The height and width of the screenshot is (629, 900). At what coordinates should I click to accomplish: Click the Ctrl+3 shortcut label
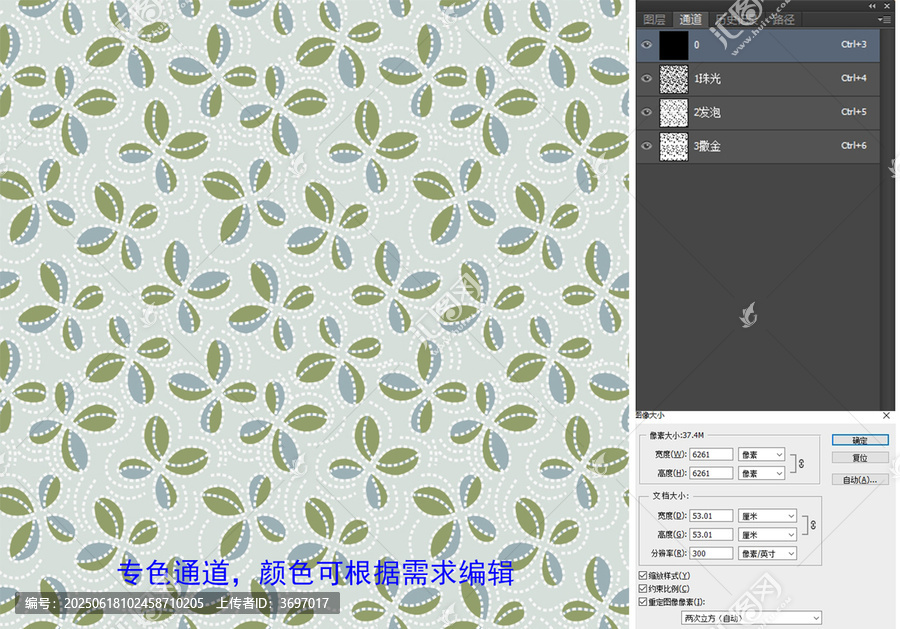[854, 44]
